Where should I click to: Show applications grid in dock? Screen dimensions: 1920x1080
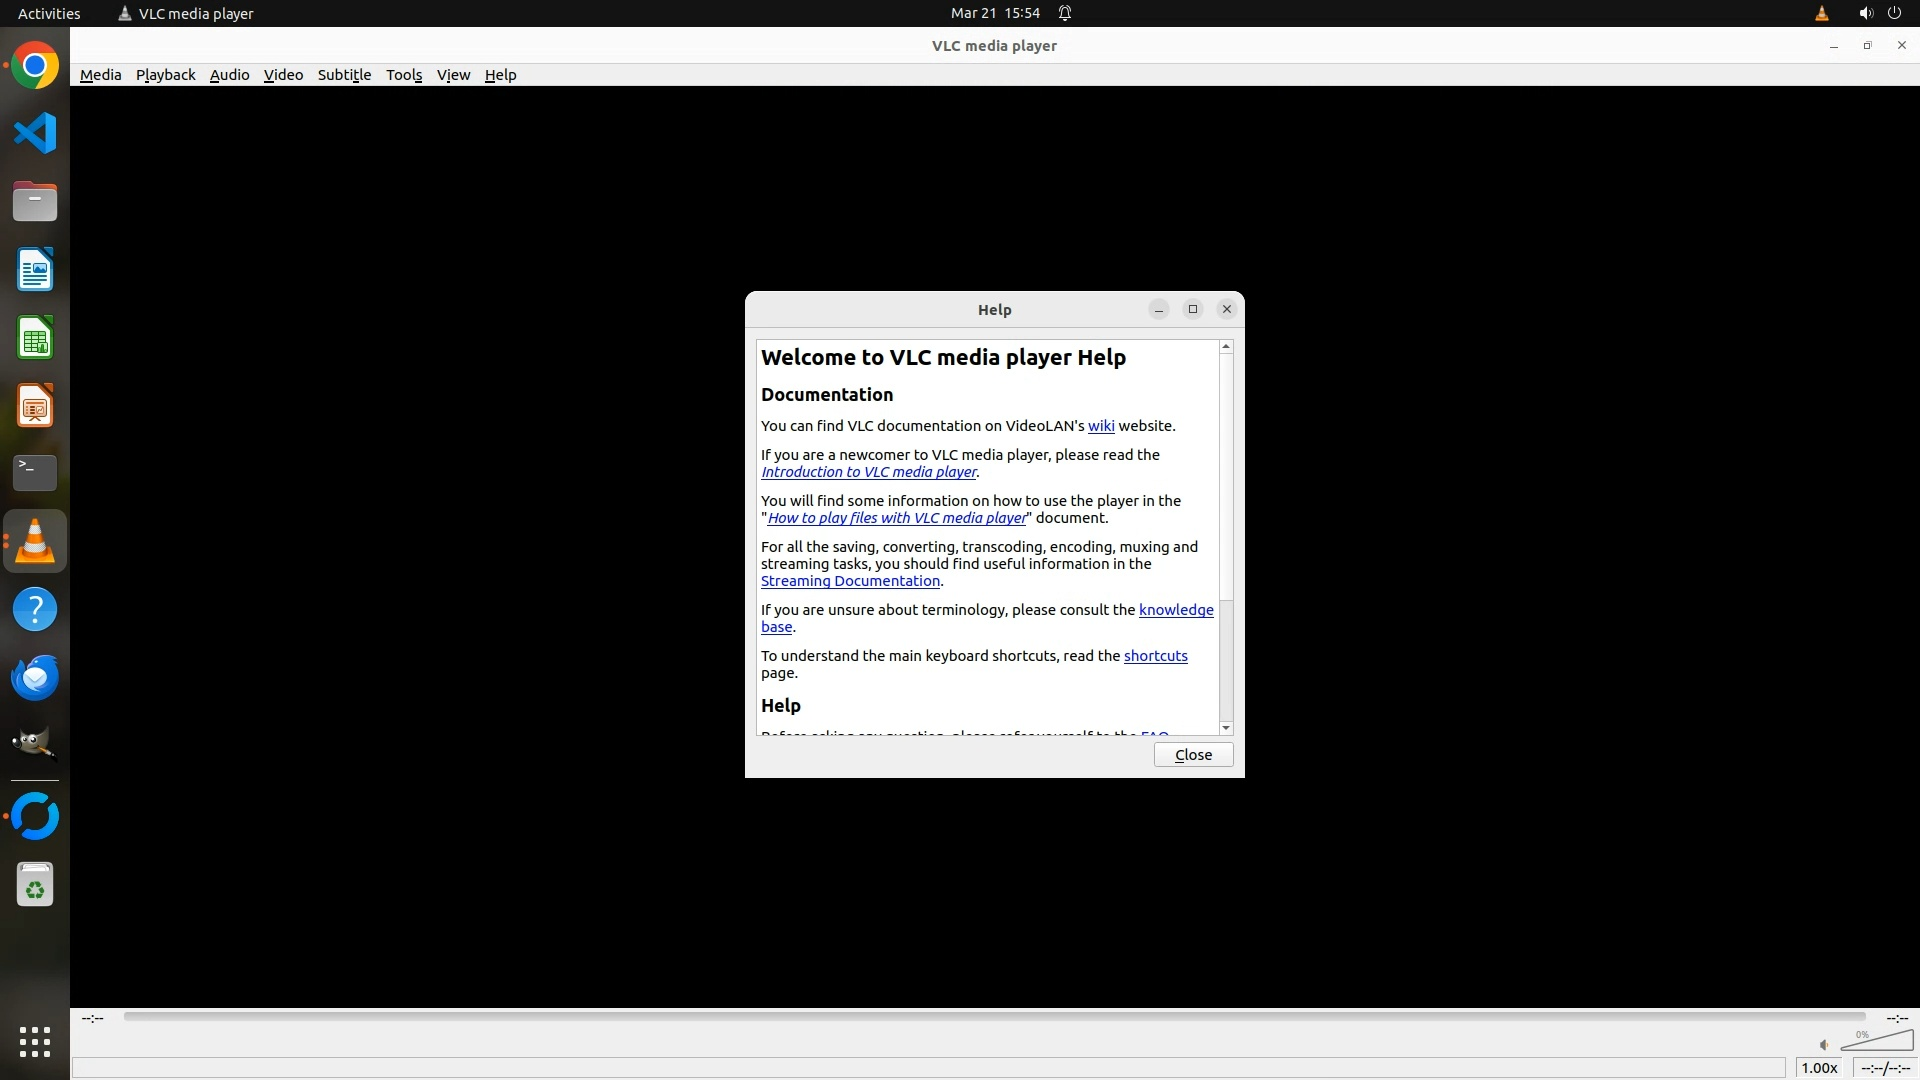point(35,1041)
